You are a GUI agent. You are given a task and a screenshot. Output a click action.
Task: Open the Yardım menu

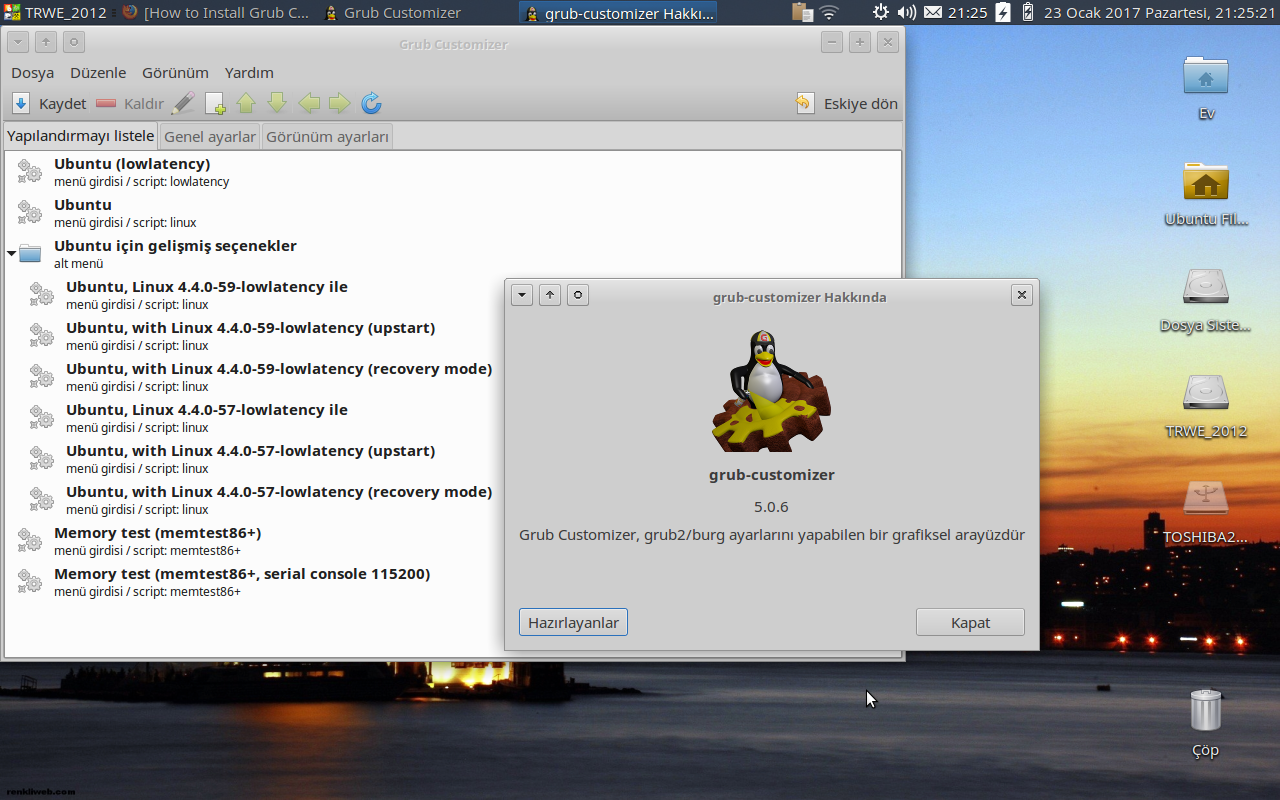pos(249,72)
